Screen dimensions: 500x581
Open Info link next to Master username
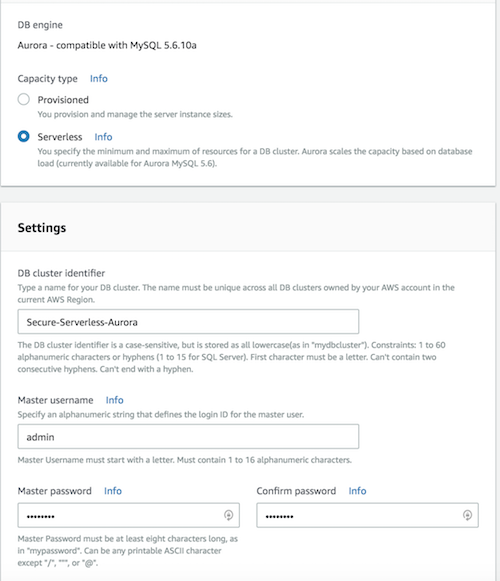click(x=115, y=400)
